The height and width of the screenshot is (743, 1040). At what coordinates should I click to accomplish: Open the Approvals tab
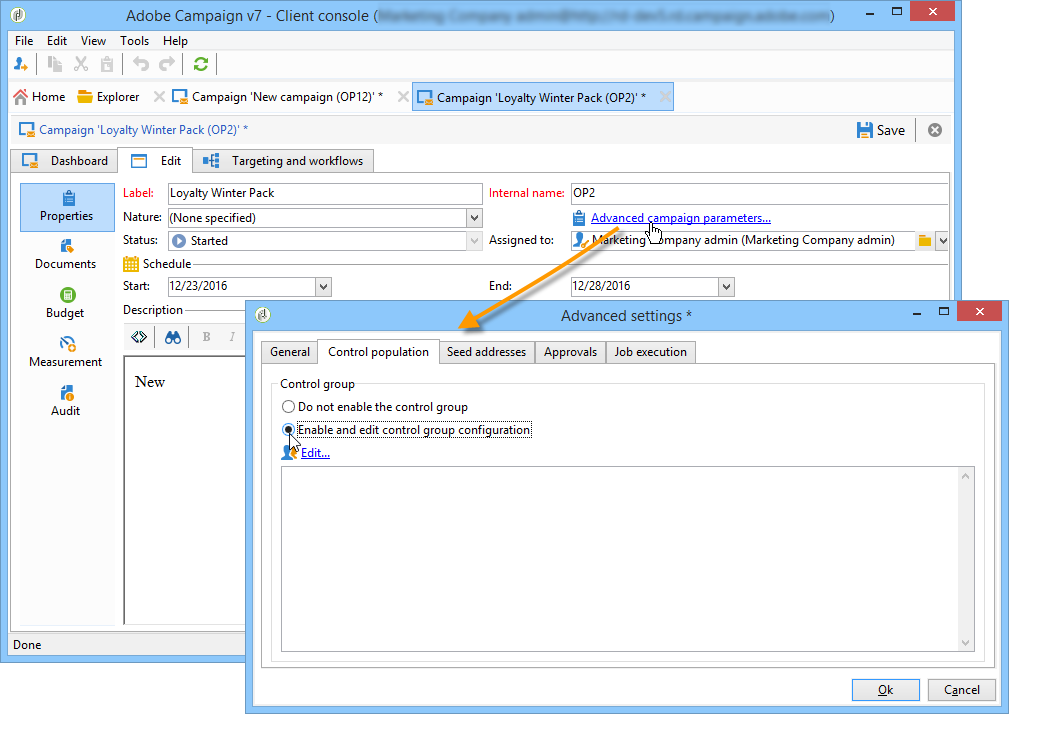pyautogui.click(x=570, y=352)
